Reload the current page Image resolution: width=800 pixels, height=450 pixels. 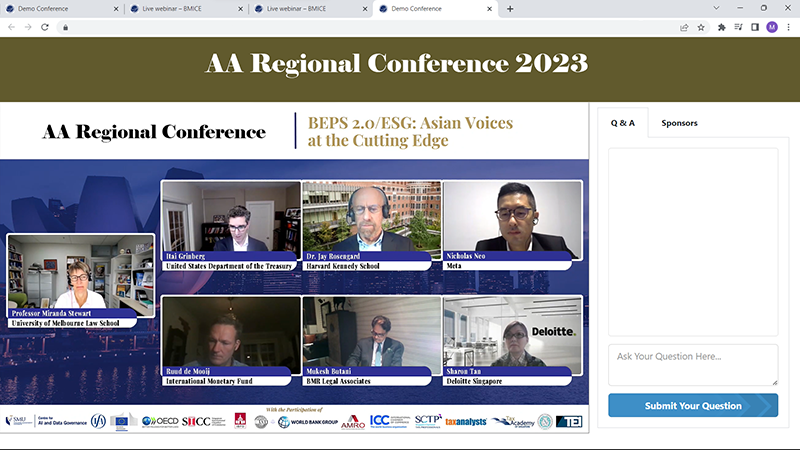pos(45,27)
